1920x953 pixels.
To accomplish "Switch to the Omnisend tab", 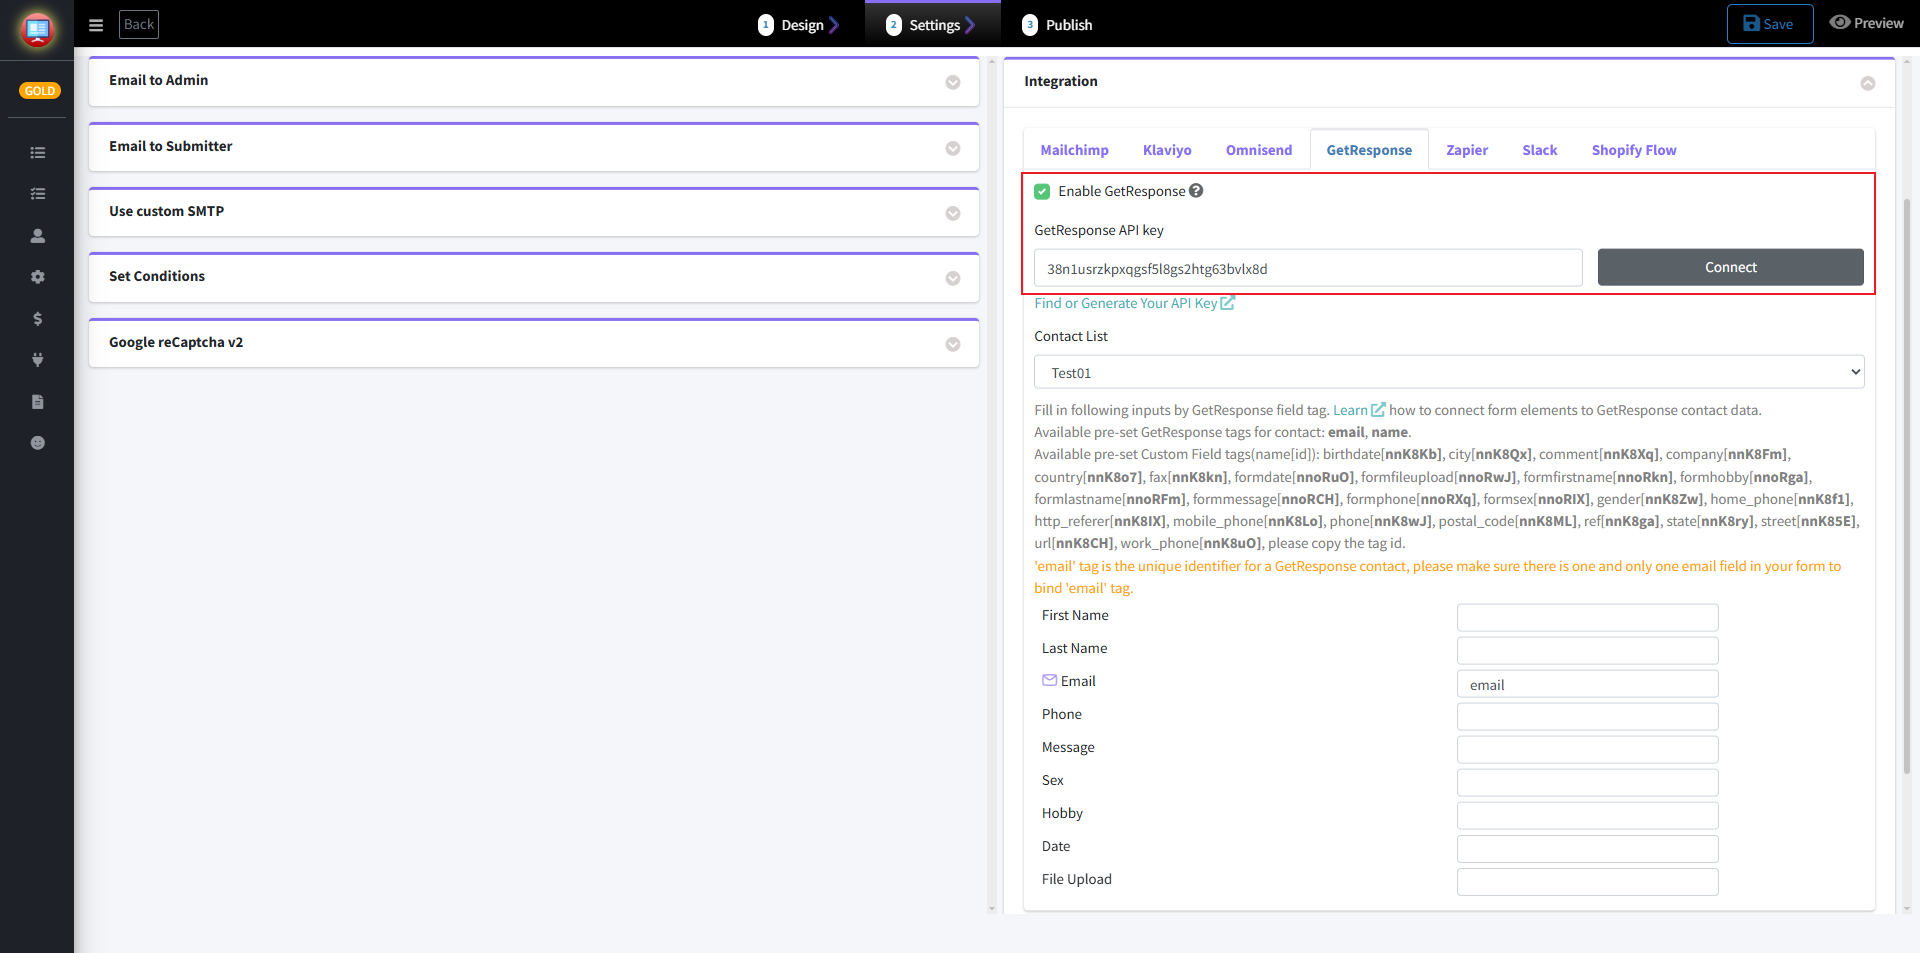I will tap(1259, 150).
